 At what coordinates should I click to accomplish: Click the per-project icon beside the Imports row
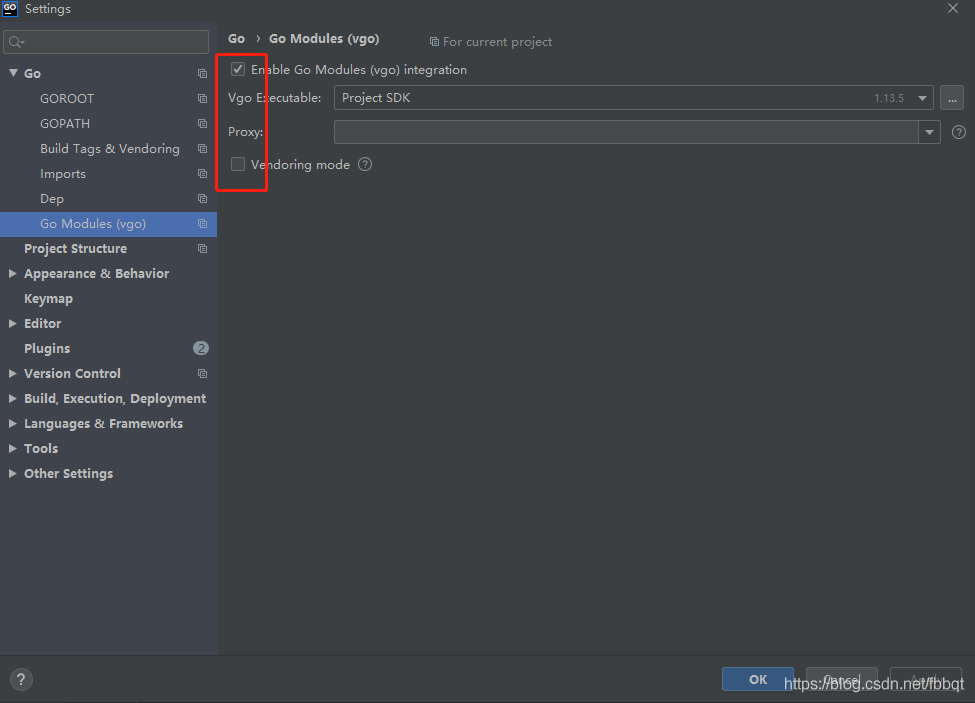pos(202,173)
